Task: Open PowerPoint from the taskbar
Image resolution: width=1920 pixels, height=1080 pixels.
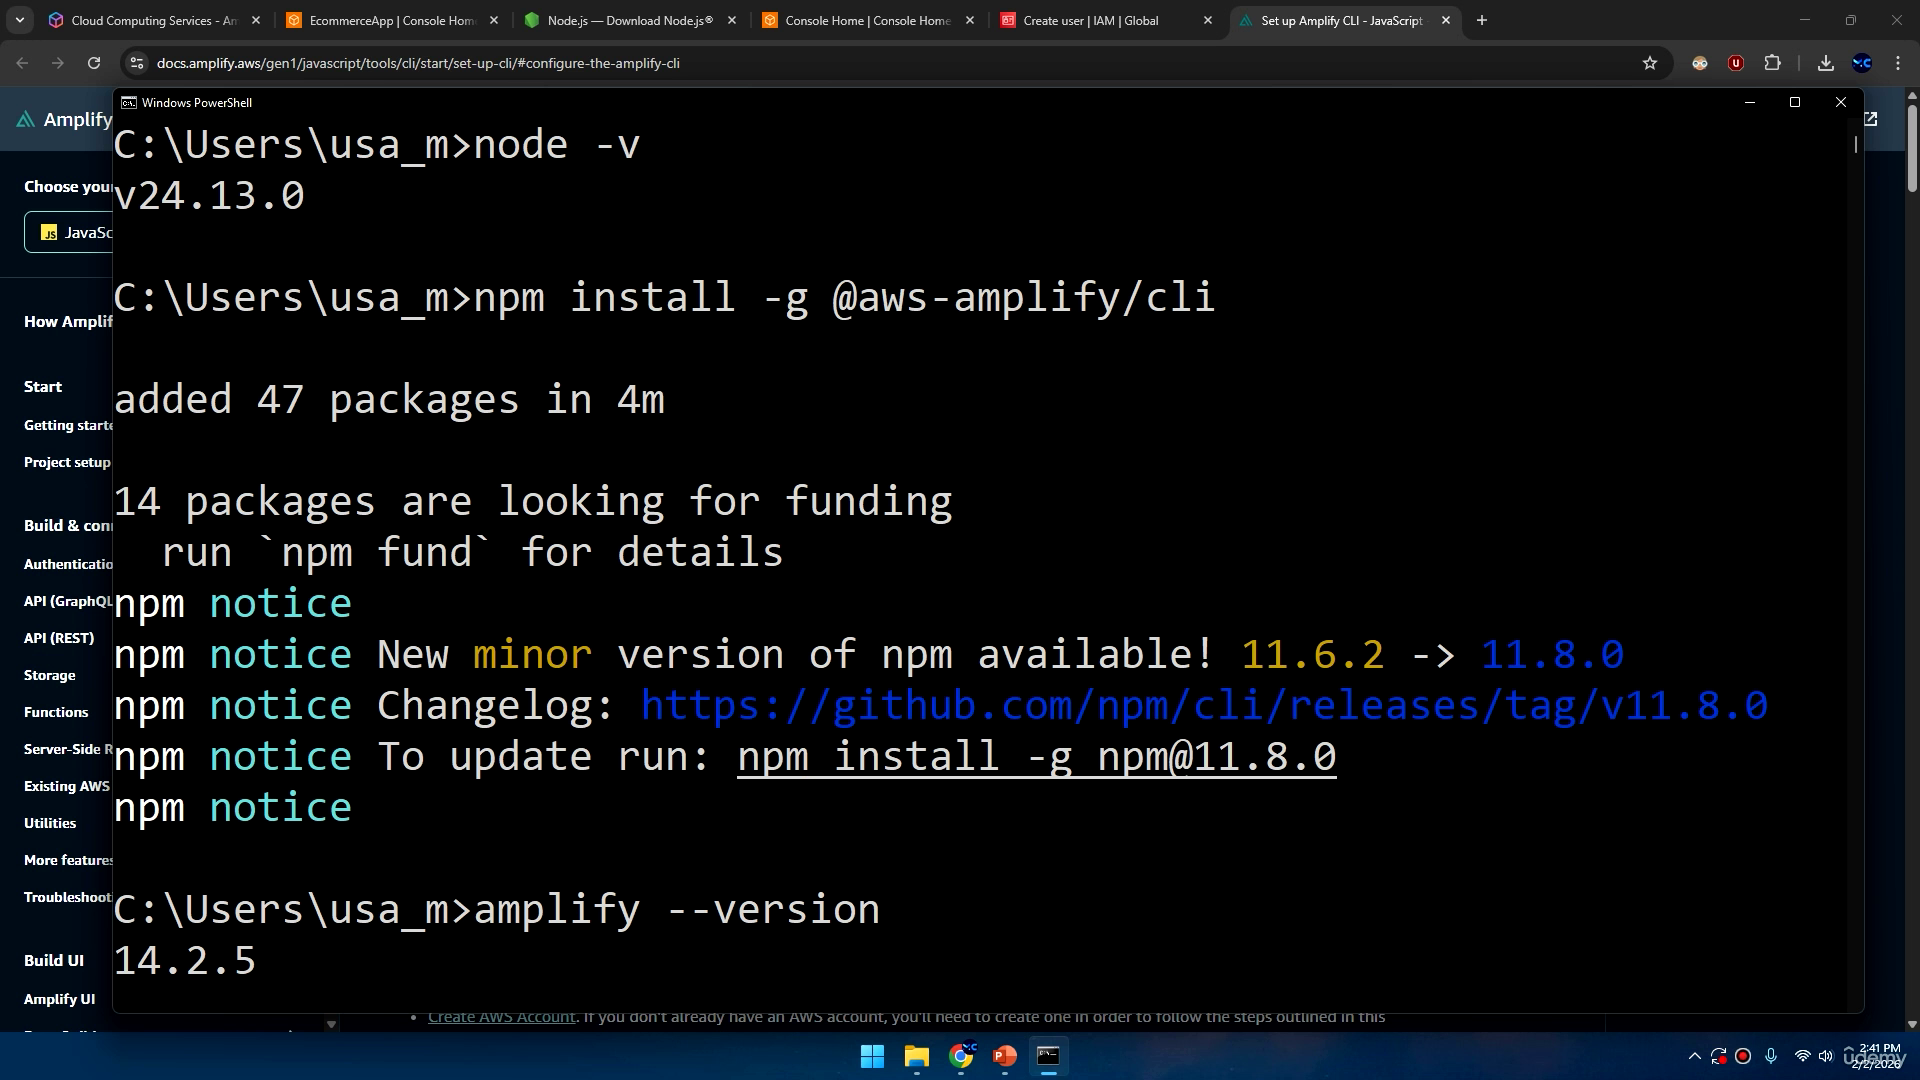Action: 1005,1056
